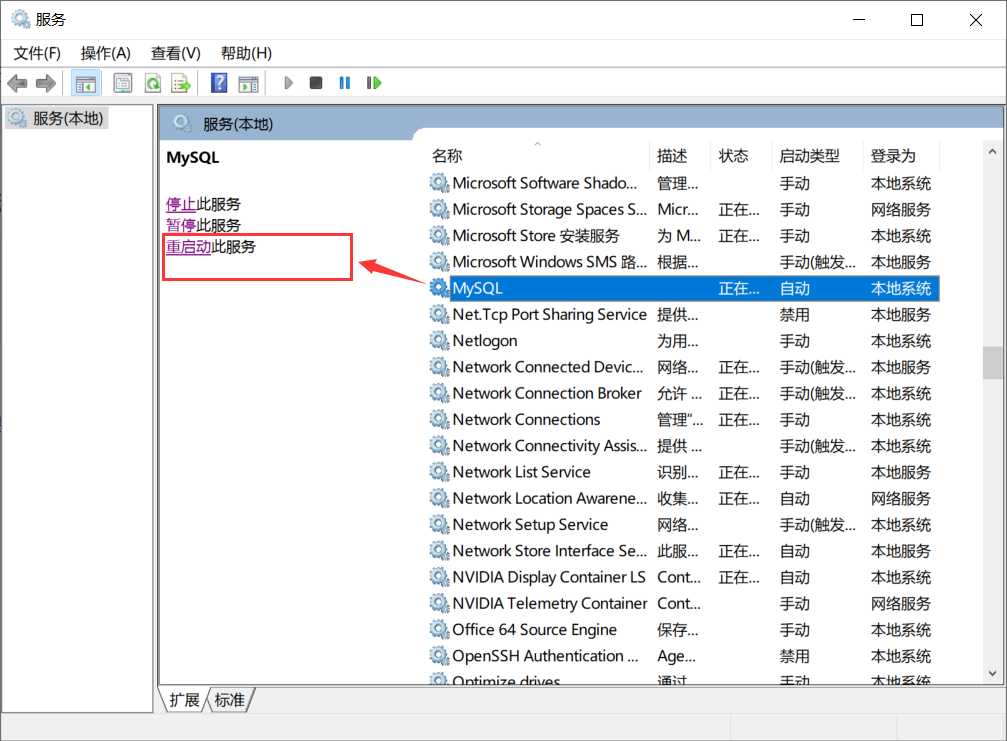Select Net.Tcp Port Sharing Service row
Viewport: 1007px width, 741px height.
(x=683, y=315)
